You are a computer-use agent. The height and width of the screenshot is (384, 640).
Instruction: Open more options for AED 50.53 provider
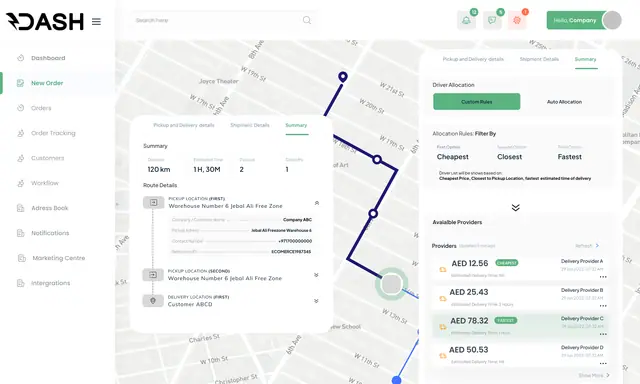(x=603, y=363)
